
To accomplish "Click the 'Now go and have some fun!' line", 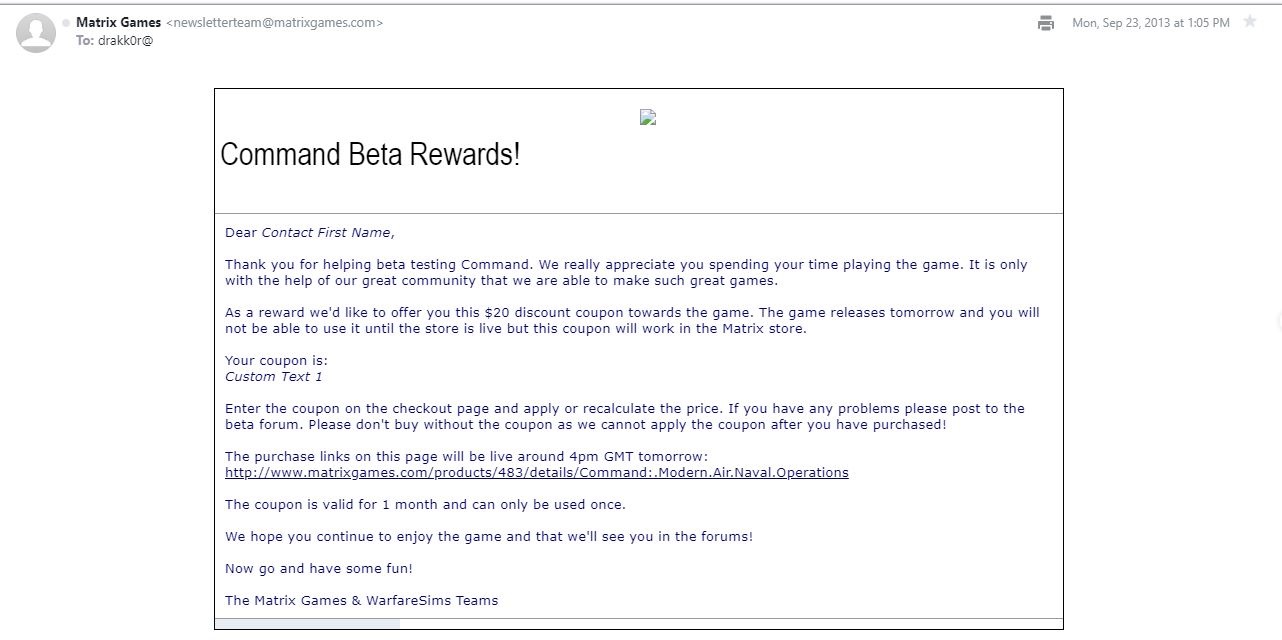I will (318, 569).
